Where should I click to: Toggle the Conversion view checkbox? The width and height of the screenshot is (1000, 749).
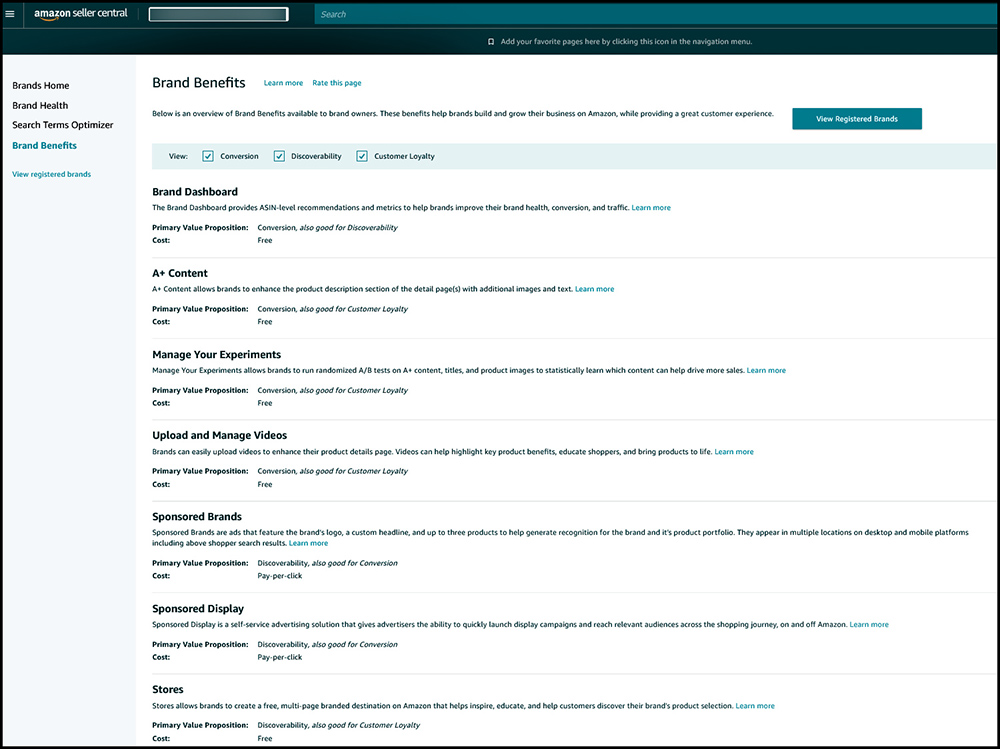pyautogui.click(x=208, y=156)
